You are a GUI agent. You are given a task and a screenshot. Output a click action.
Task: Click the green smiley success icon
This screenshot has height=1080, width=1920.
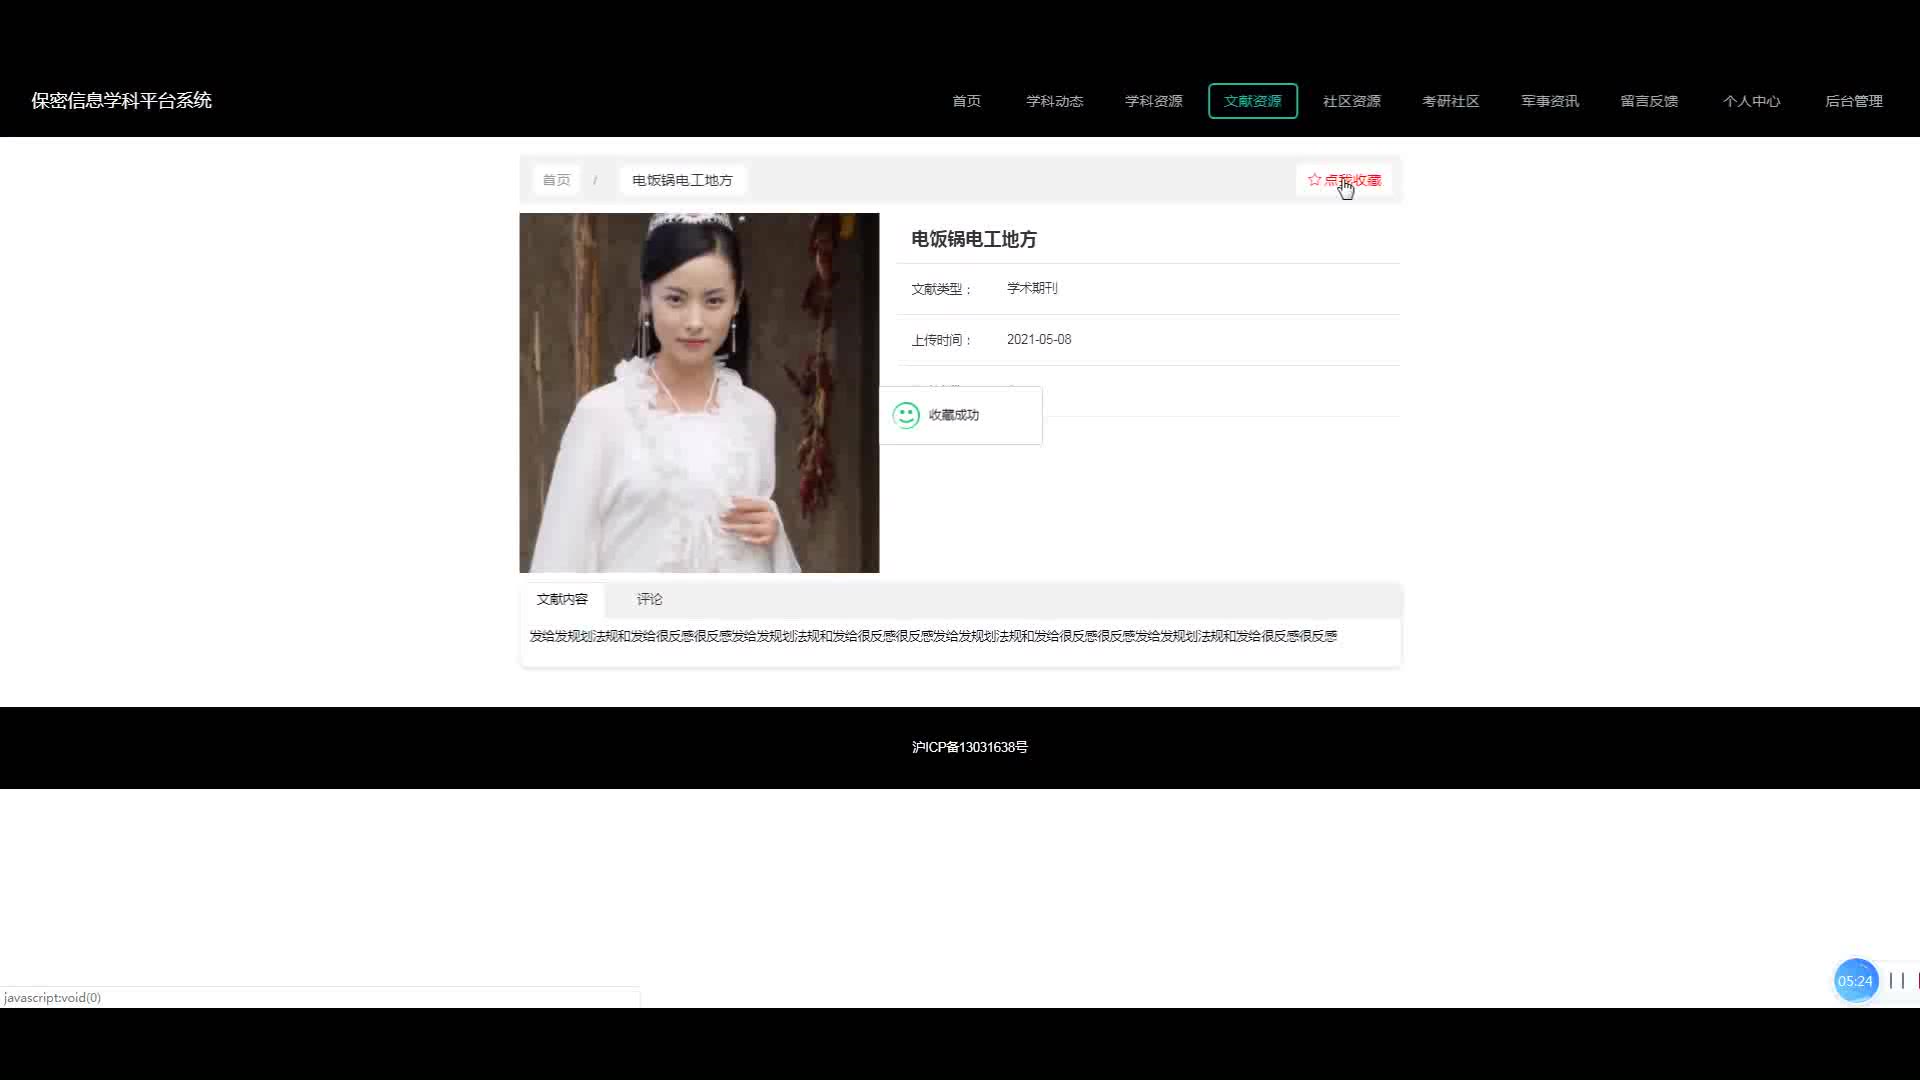pos(906,415)
